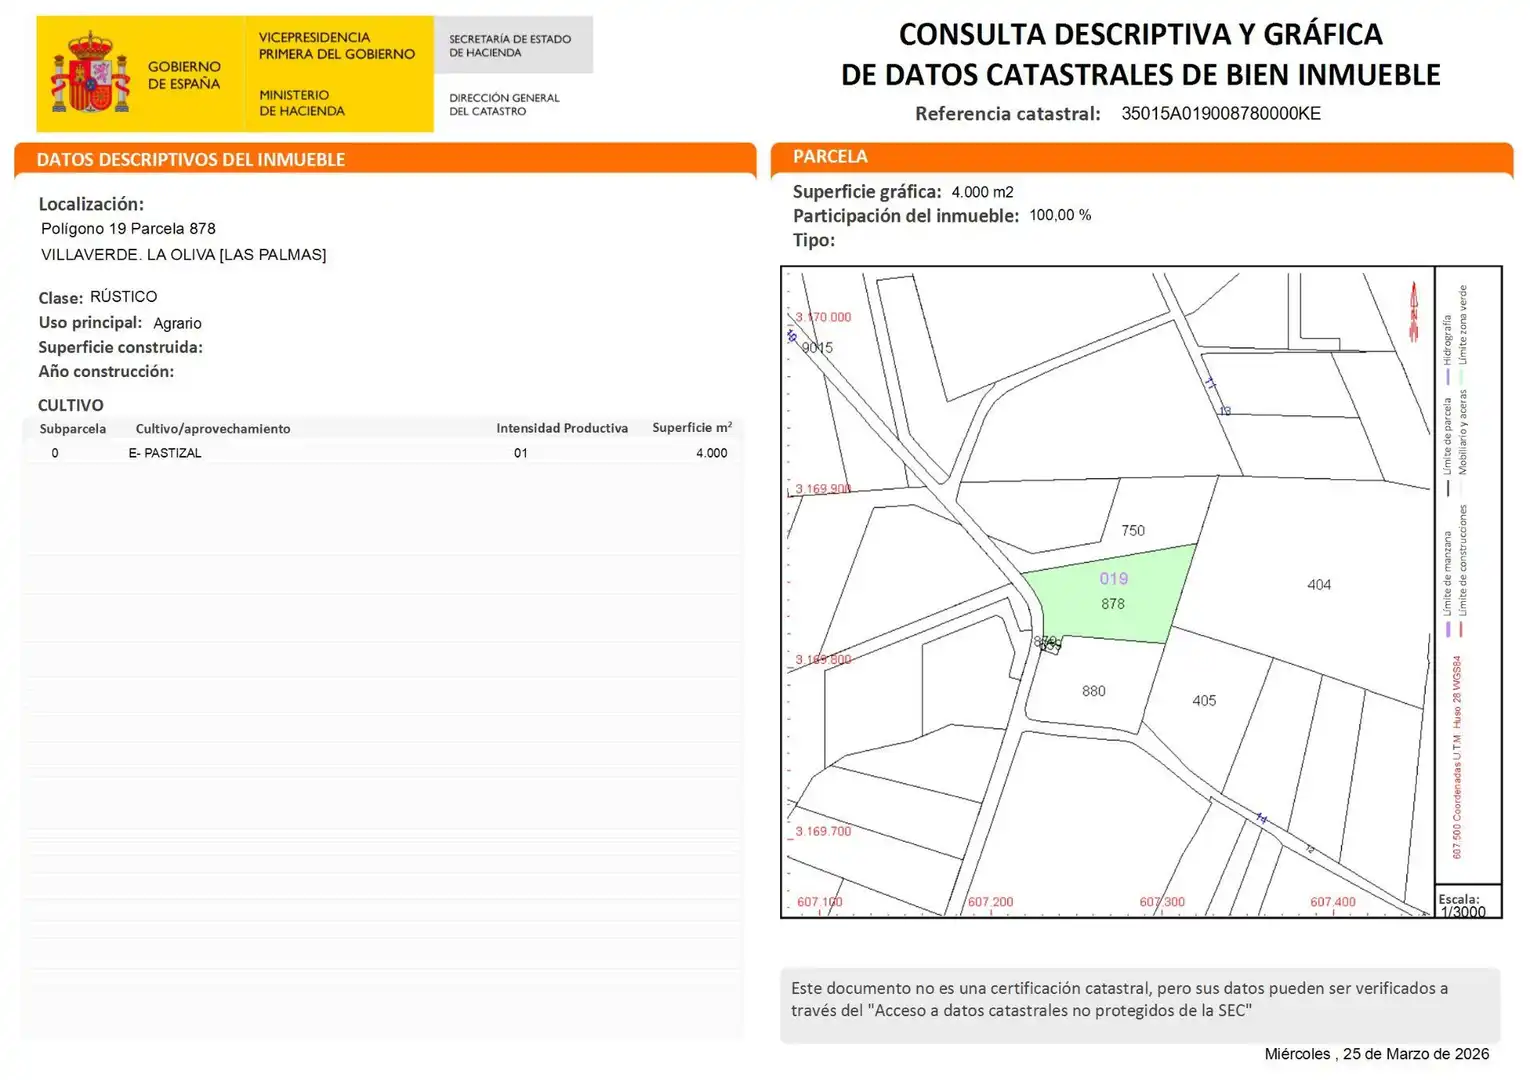Click DIRECCIÓN GENERAL DEL CATASTRO text
The width and height of the screenshot is (1530, 1080).
(504, 105)
